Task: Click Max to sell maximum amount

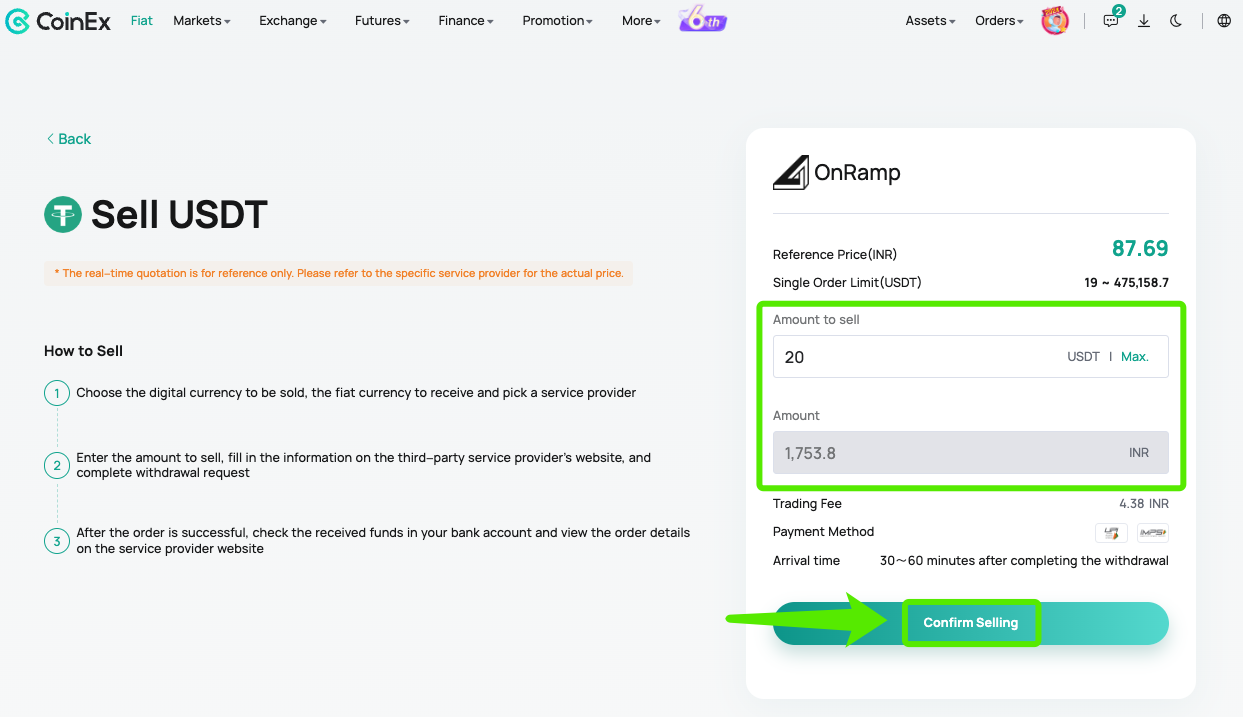Action: 1135,356
